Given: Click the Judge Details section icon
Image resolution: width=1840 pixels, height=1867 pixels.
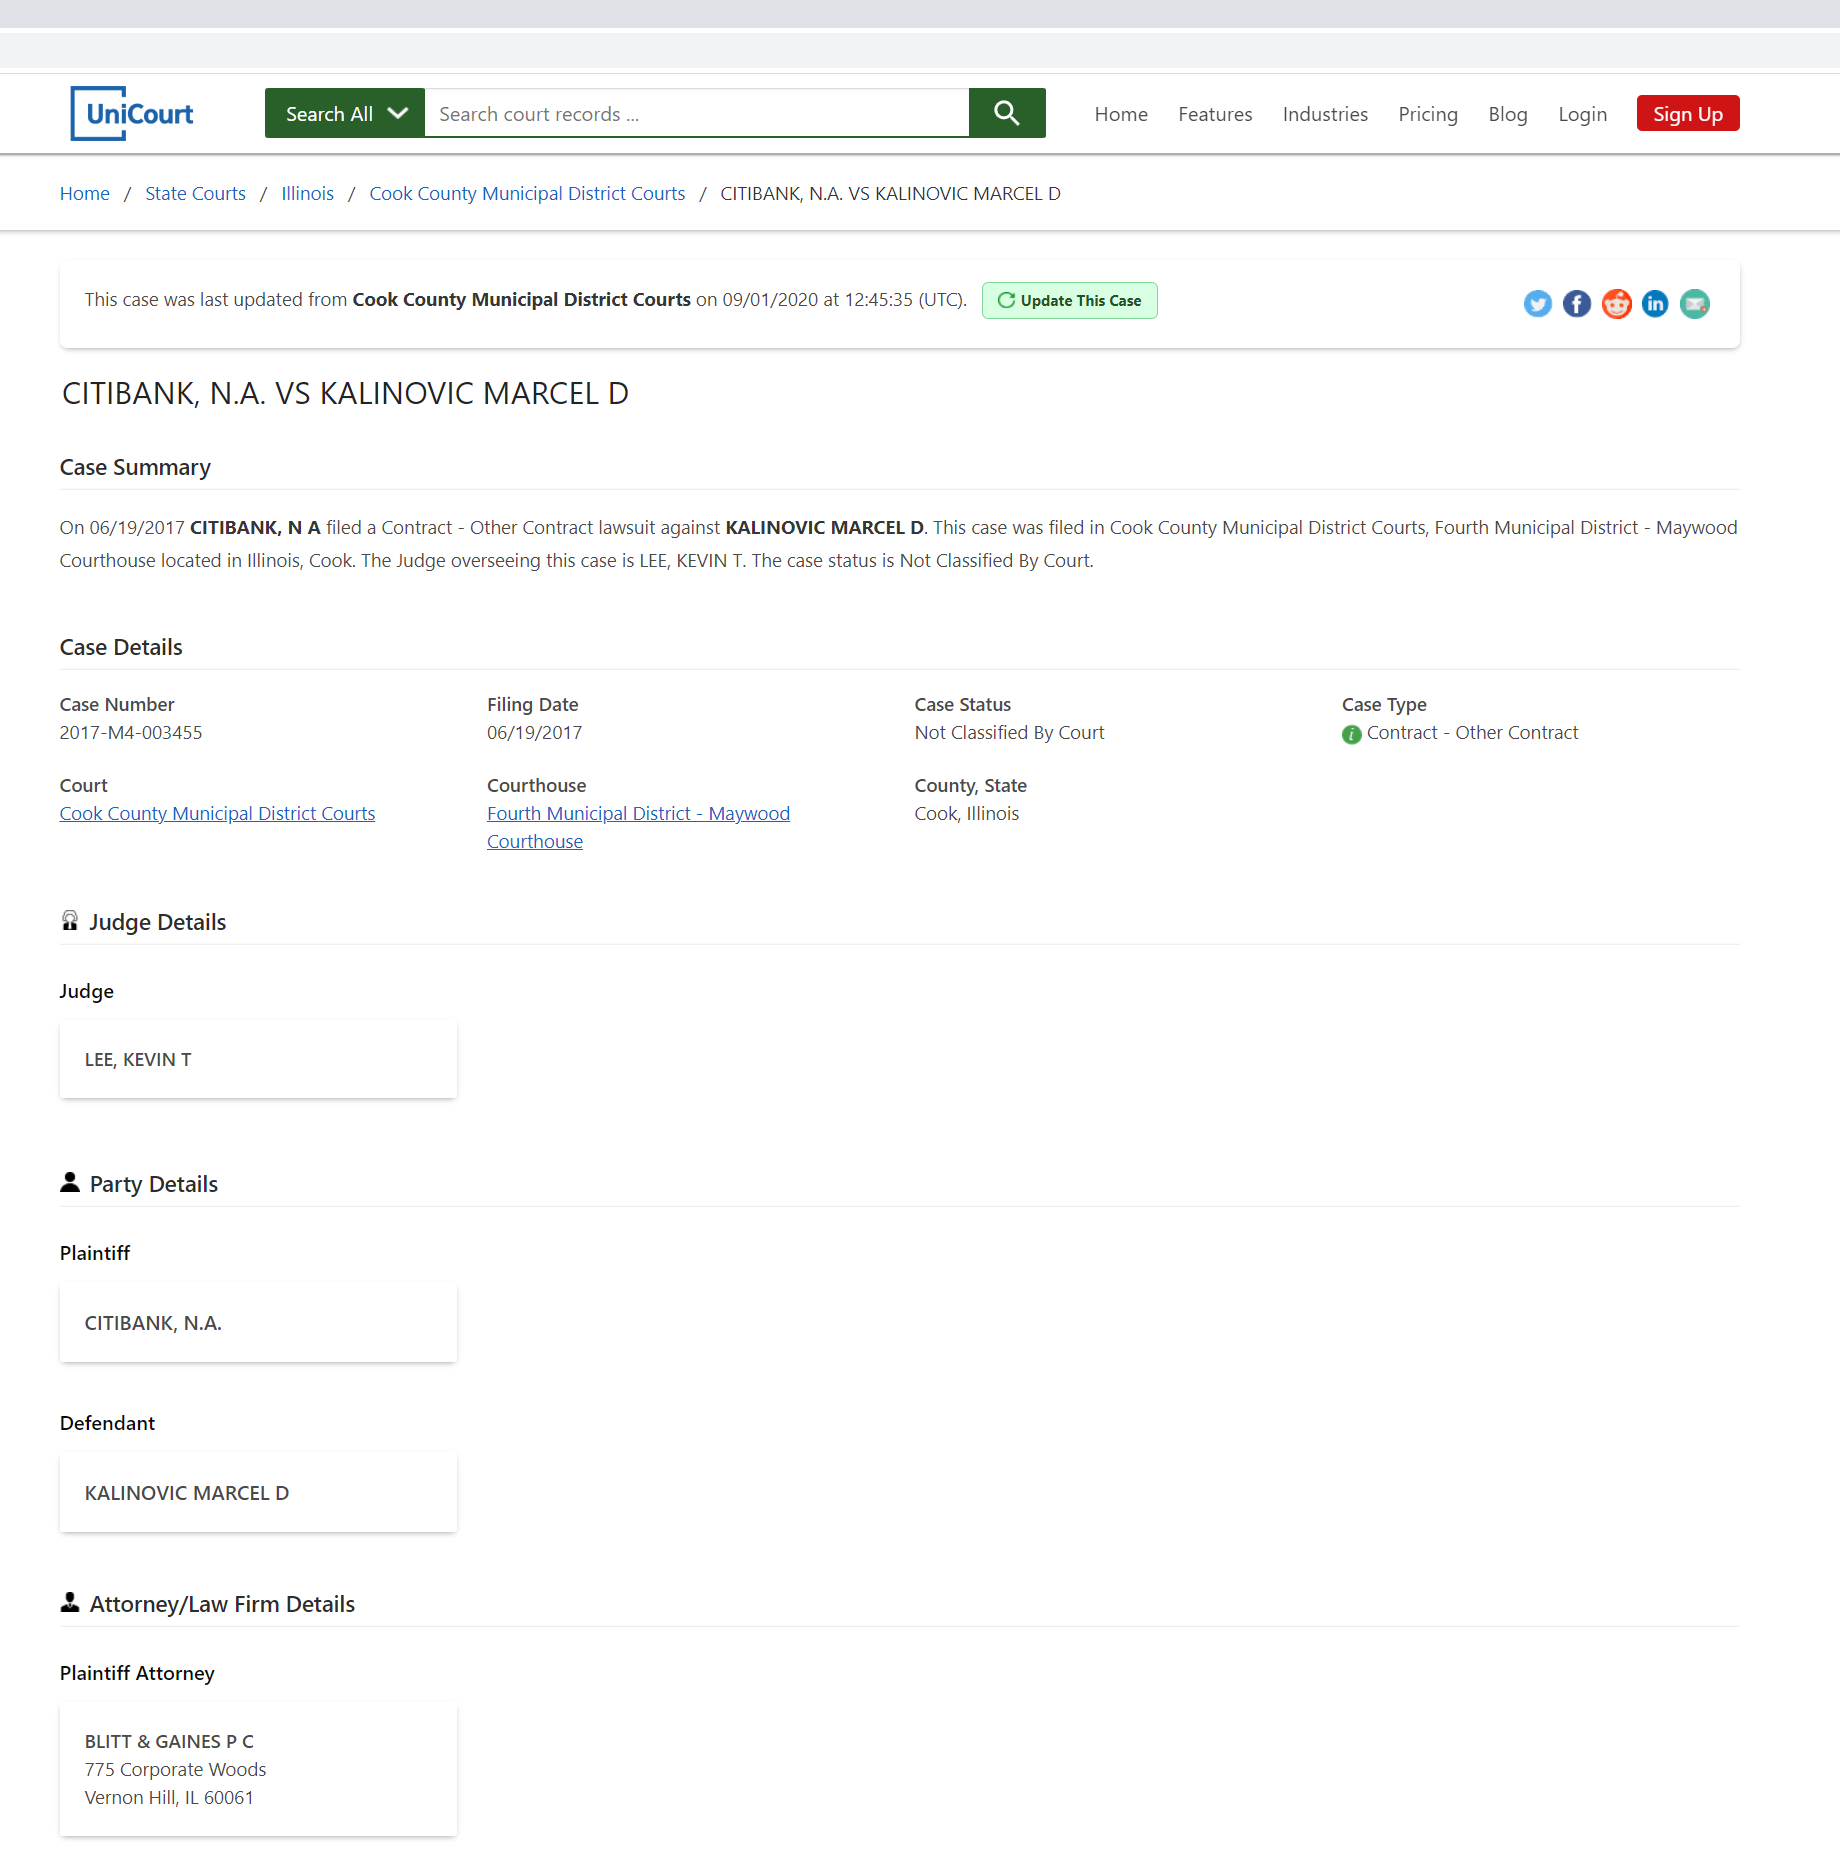Looking at the screenshot, I should pos(69,919).
